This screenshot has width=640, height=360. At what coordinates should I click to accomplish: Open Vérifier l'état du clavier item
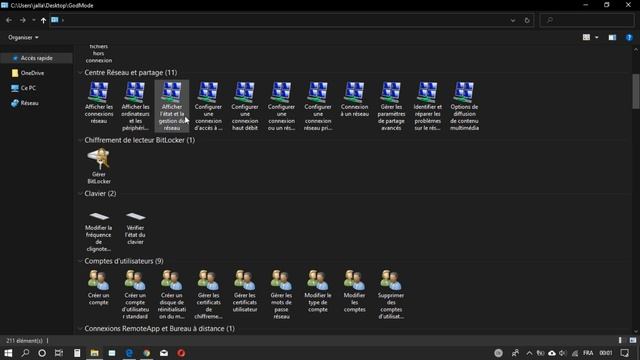(135, 228)
